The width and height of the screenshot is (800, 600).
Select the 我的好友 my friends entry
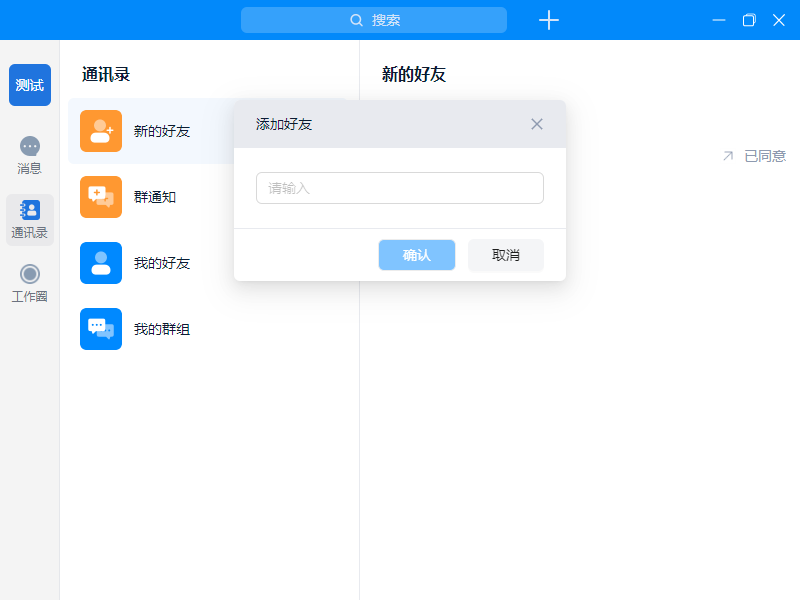pos(162,263)
